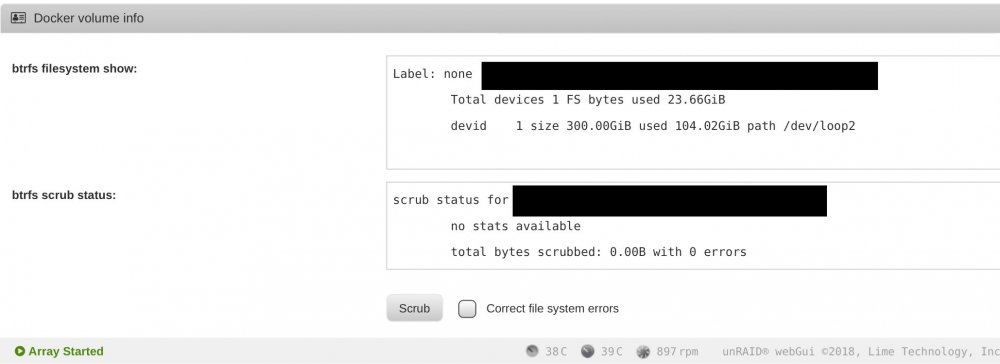The height and width of the screenshot is (364, 1000).
Task: Click the 39 C temperature icon
Action: click(x=587, y=351)
